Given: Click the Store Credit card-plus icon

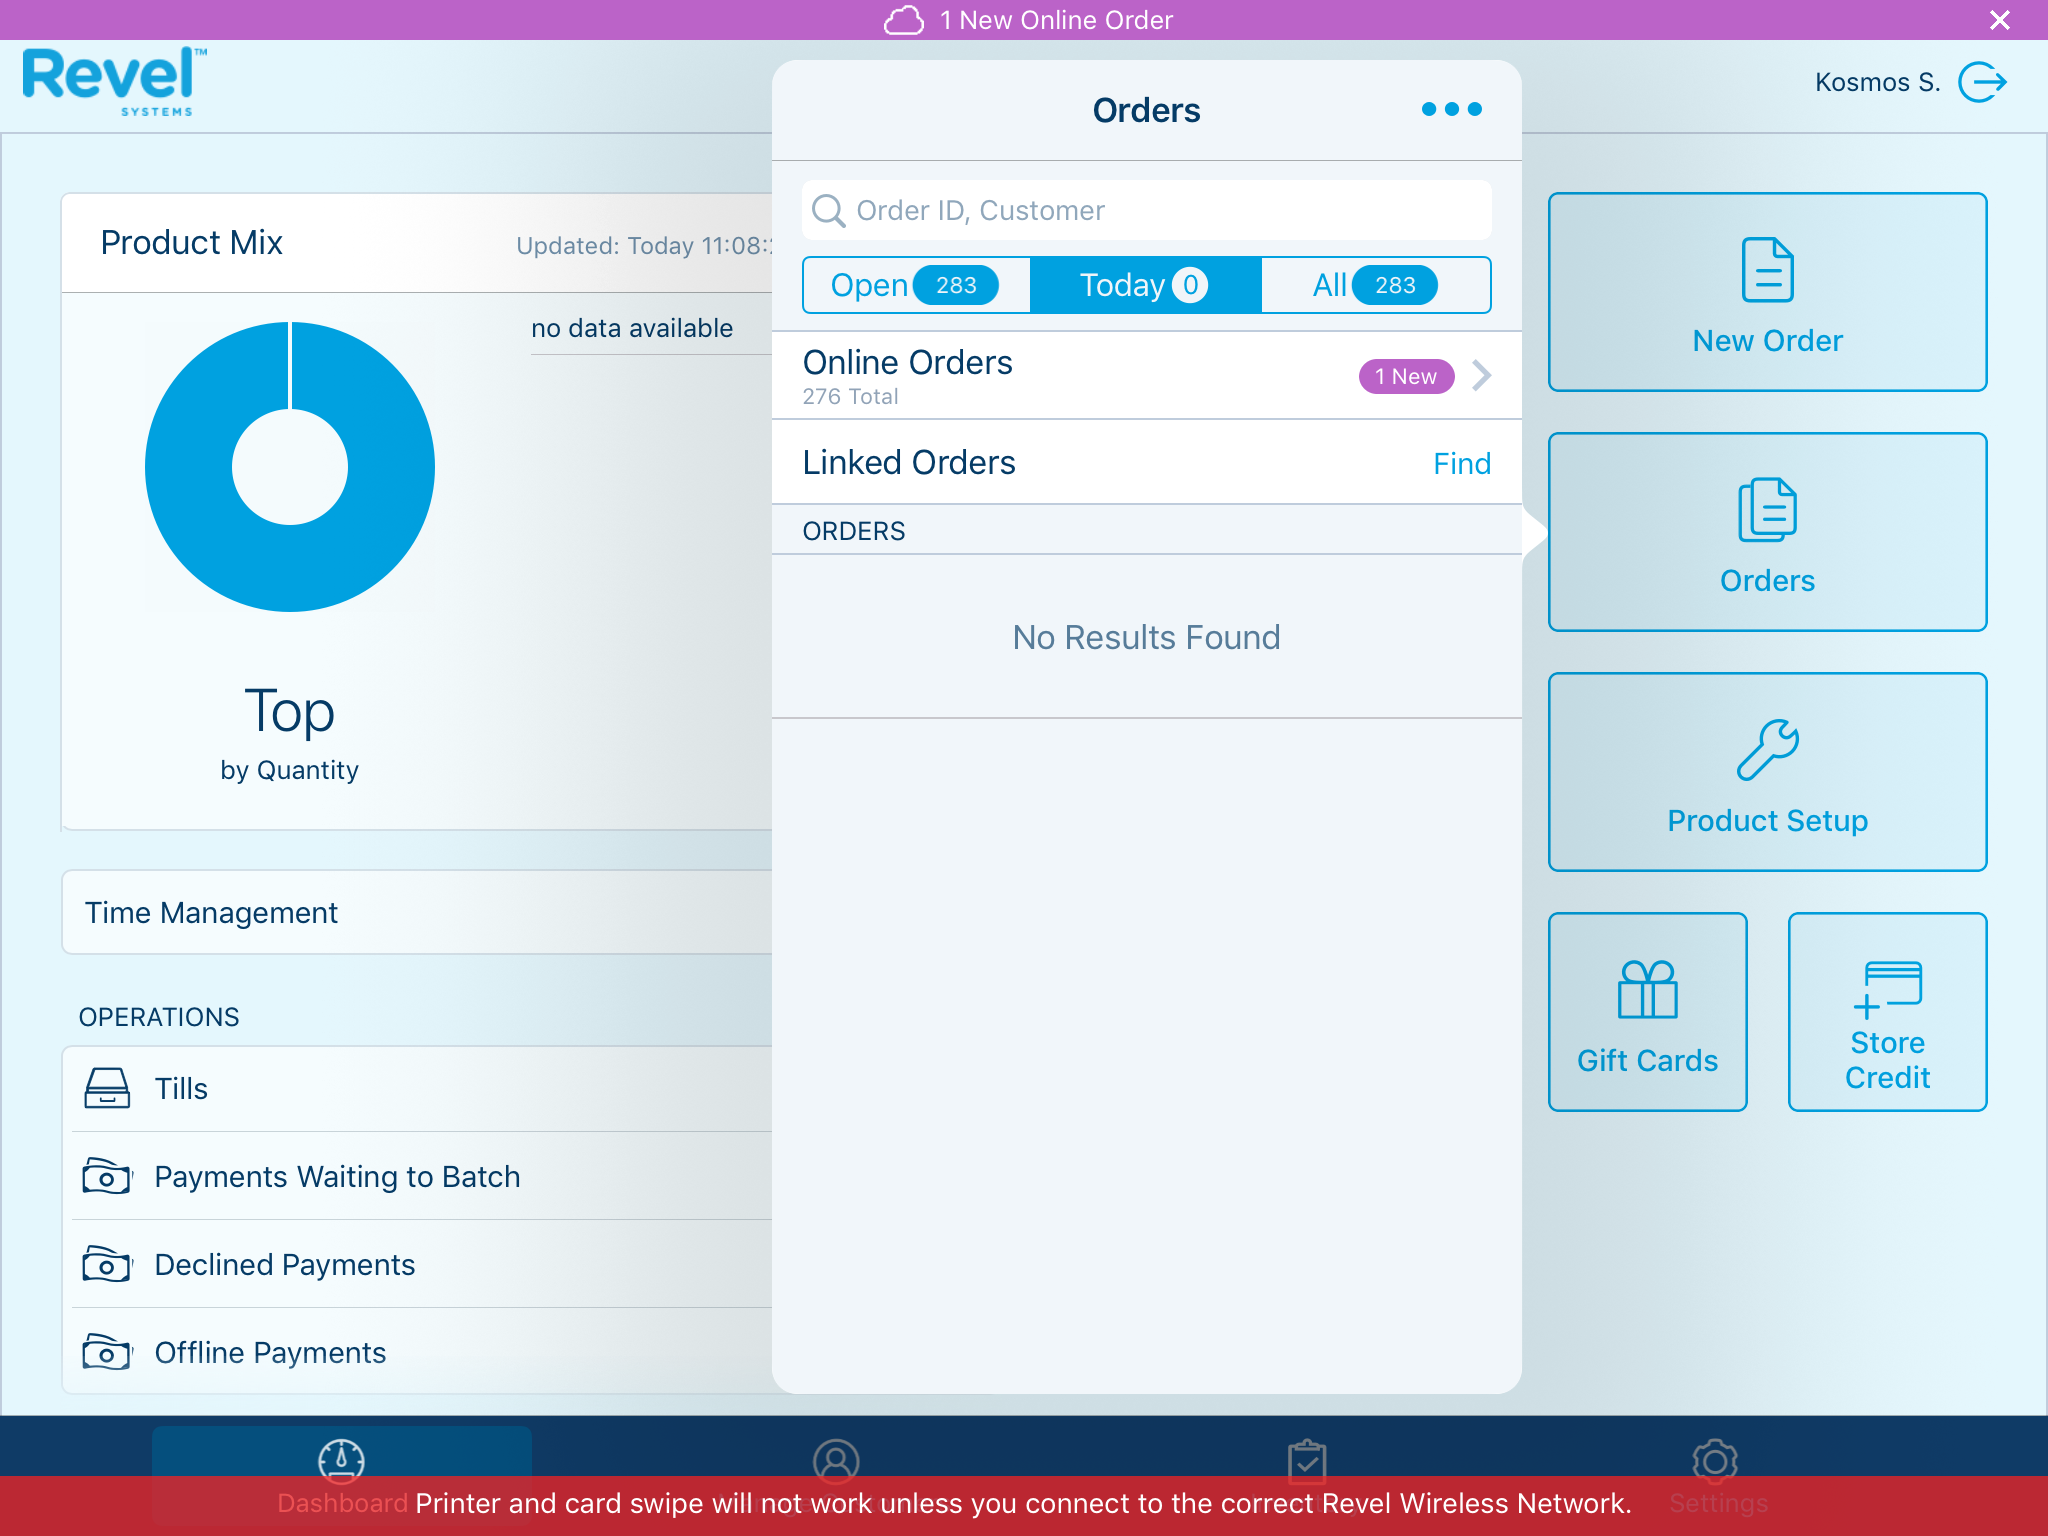Looking at the screenshot, I should (1887, 989).
